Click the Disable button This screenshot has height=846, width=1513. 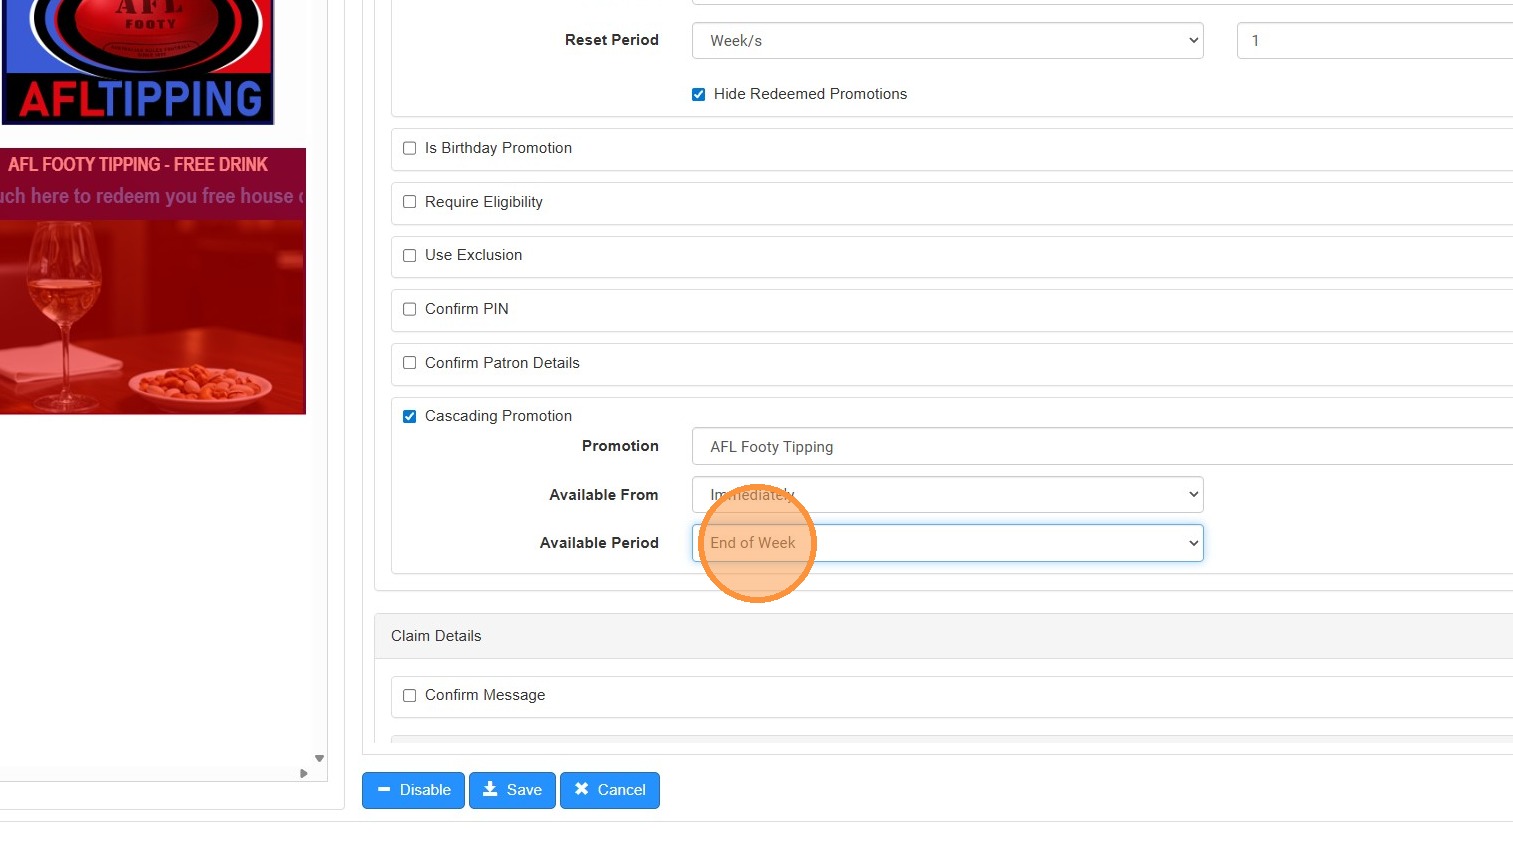pos(413,790)
